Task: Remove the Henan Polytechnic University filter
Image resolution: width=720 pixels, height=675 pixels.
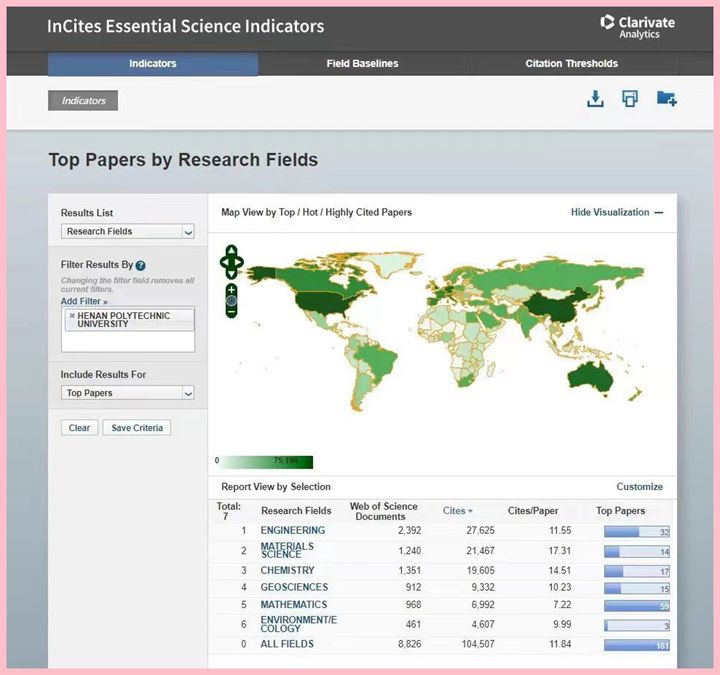Action: 71,316
